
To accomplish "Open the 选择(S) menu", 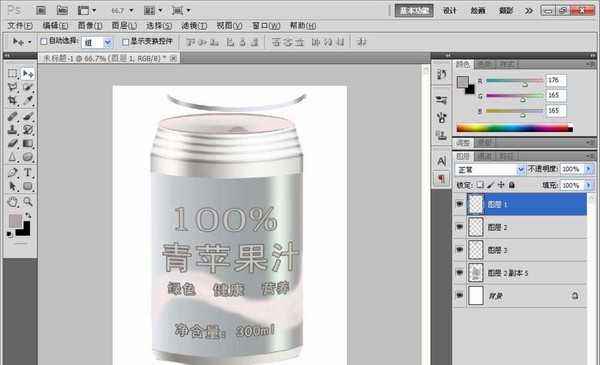I will [x=159, y=26].
